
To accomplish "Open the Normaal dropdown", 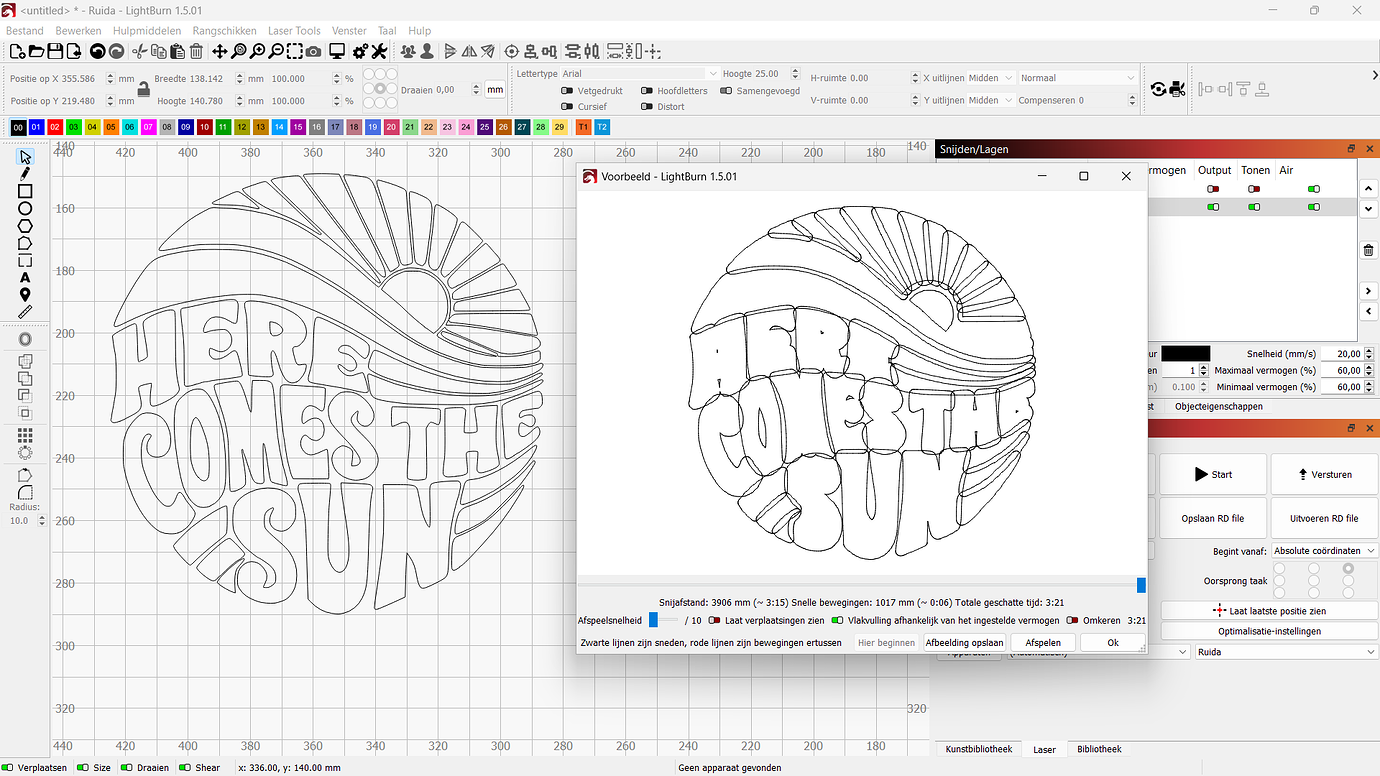I will 1078,78.
